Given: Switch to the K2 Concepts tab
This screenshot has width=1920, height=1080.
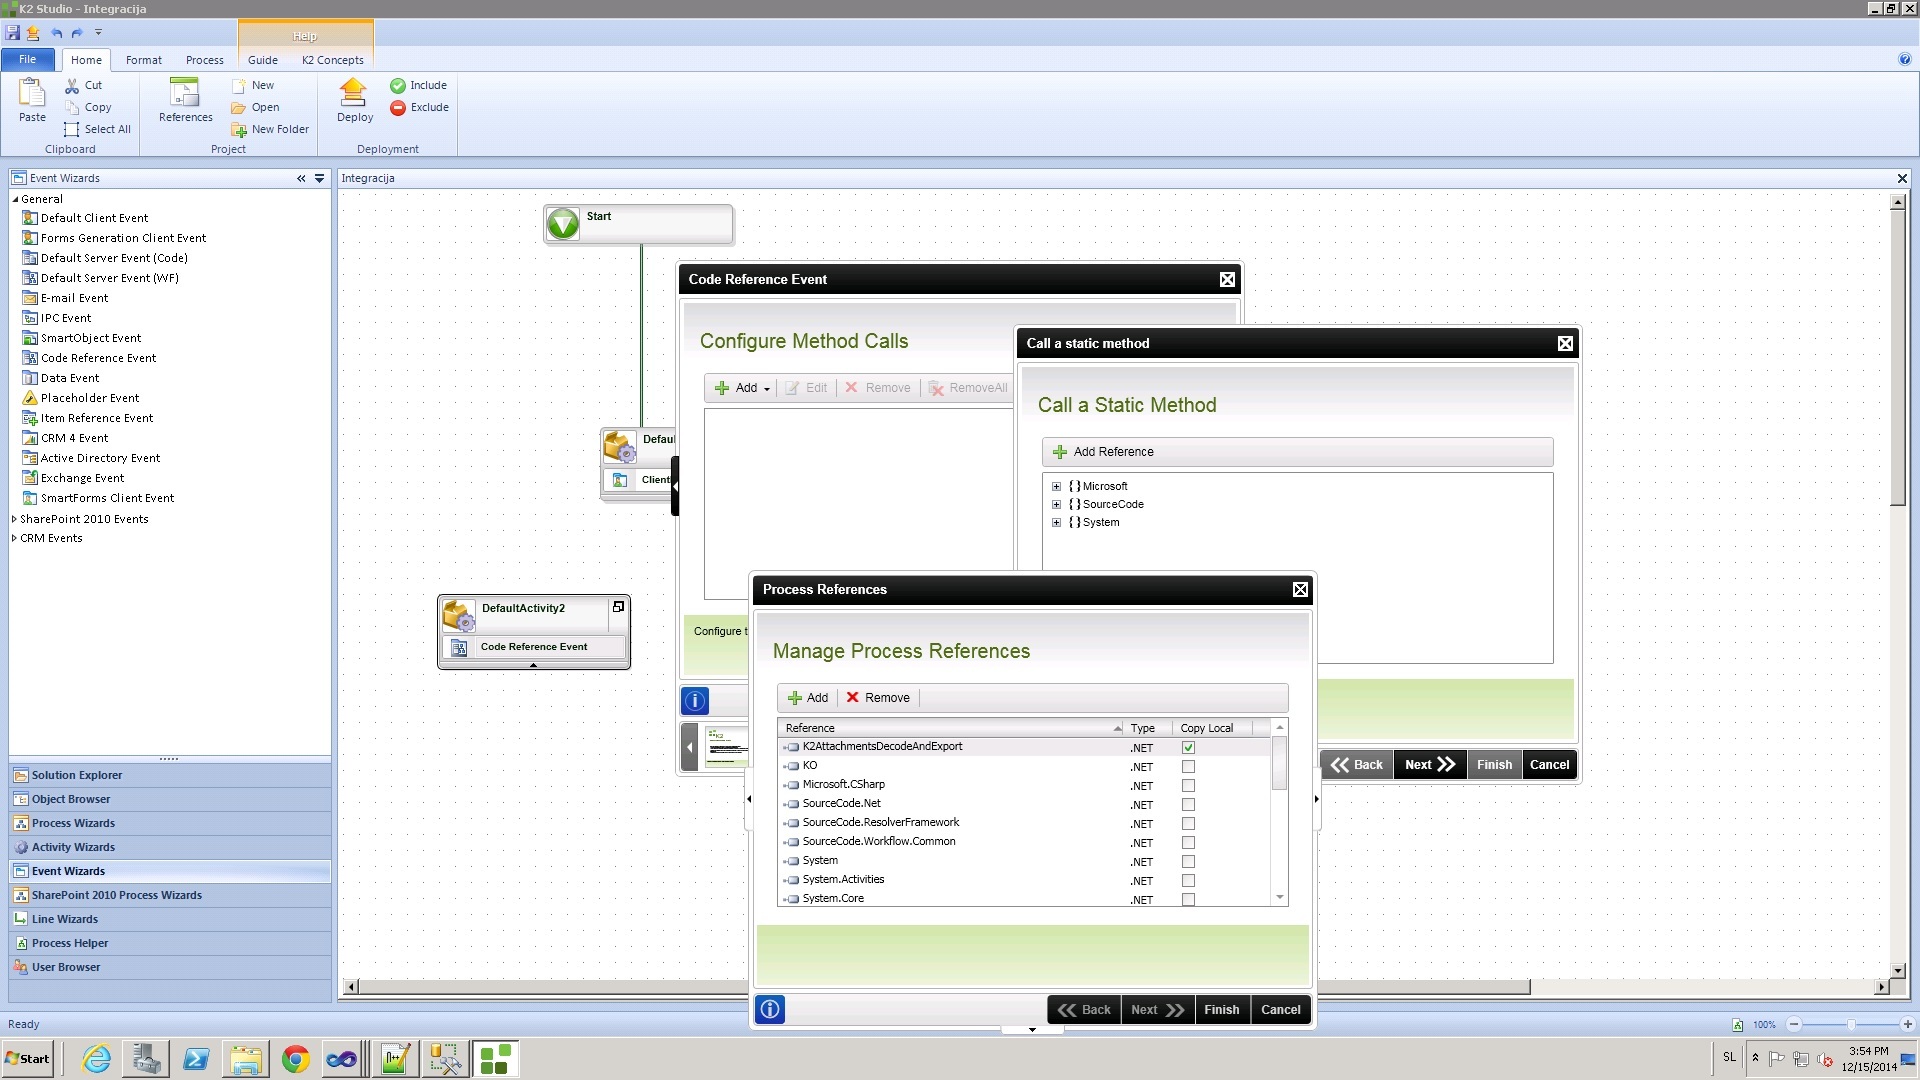Looking at the screenshot, I should tap(333, 60).
